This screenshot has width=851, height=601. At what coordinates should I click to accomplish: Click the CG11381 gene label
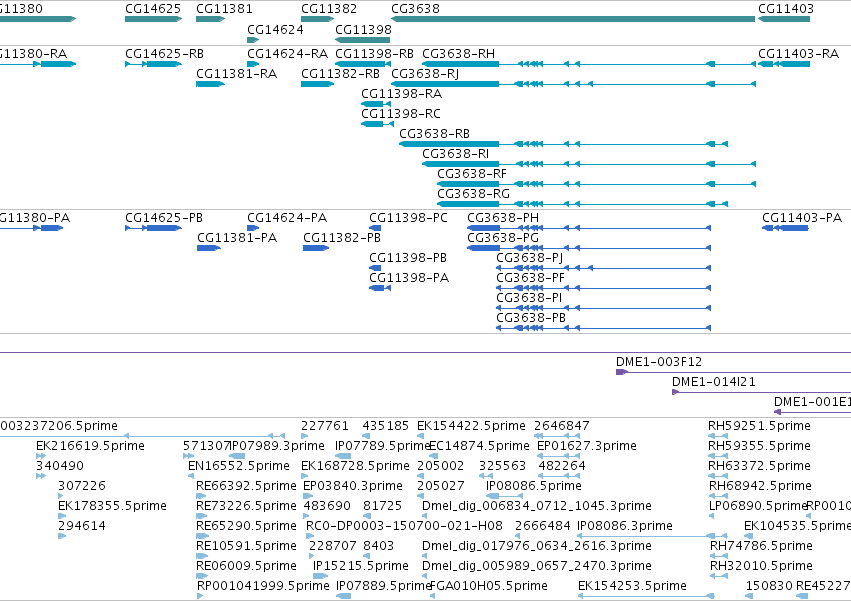pyautogui.click(x=224, y=9)
